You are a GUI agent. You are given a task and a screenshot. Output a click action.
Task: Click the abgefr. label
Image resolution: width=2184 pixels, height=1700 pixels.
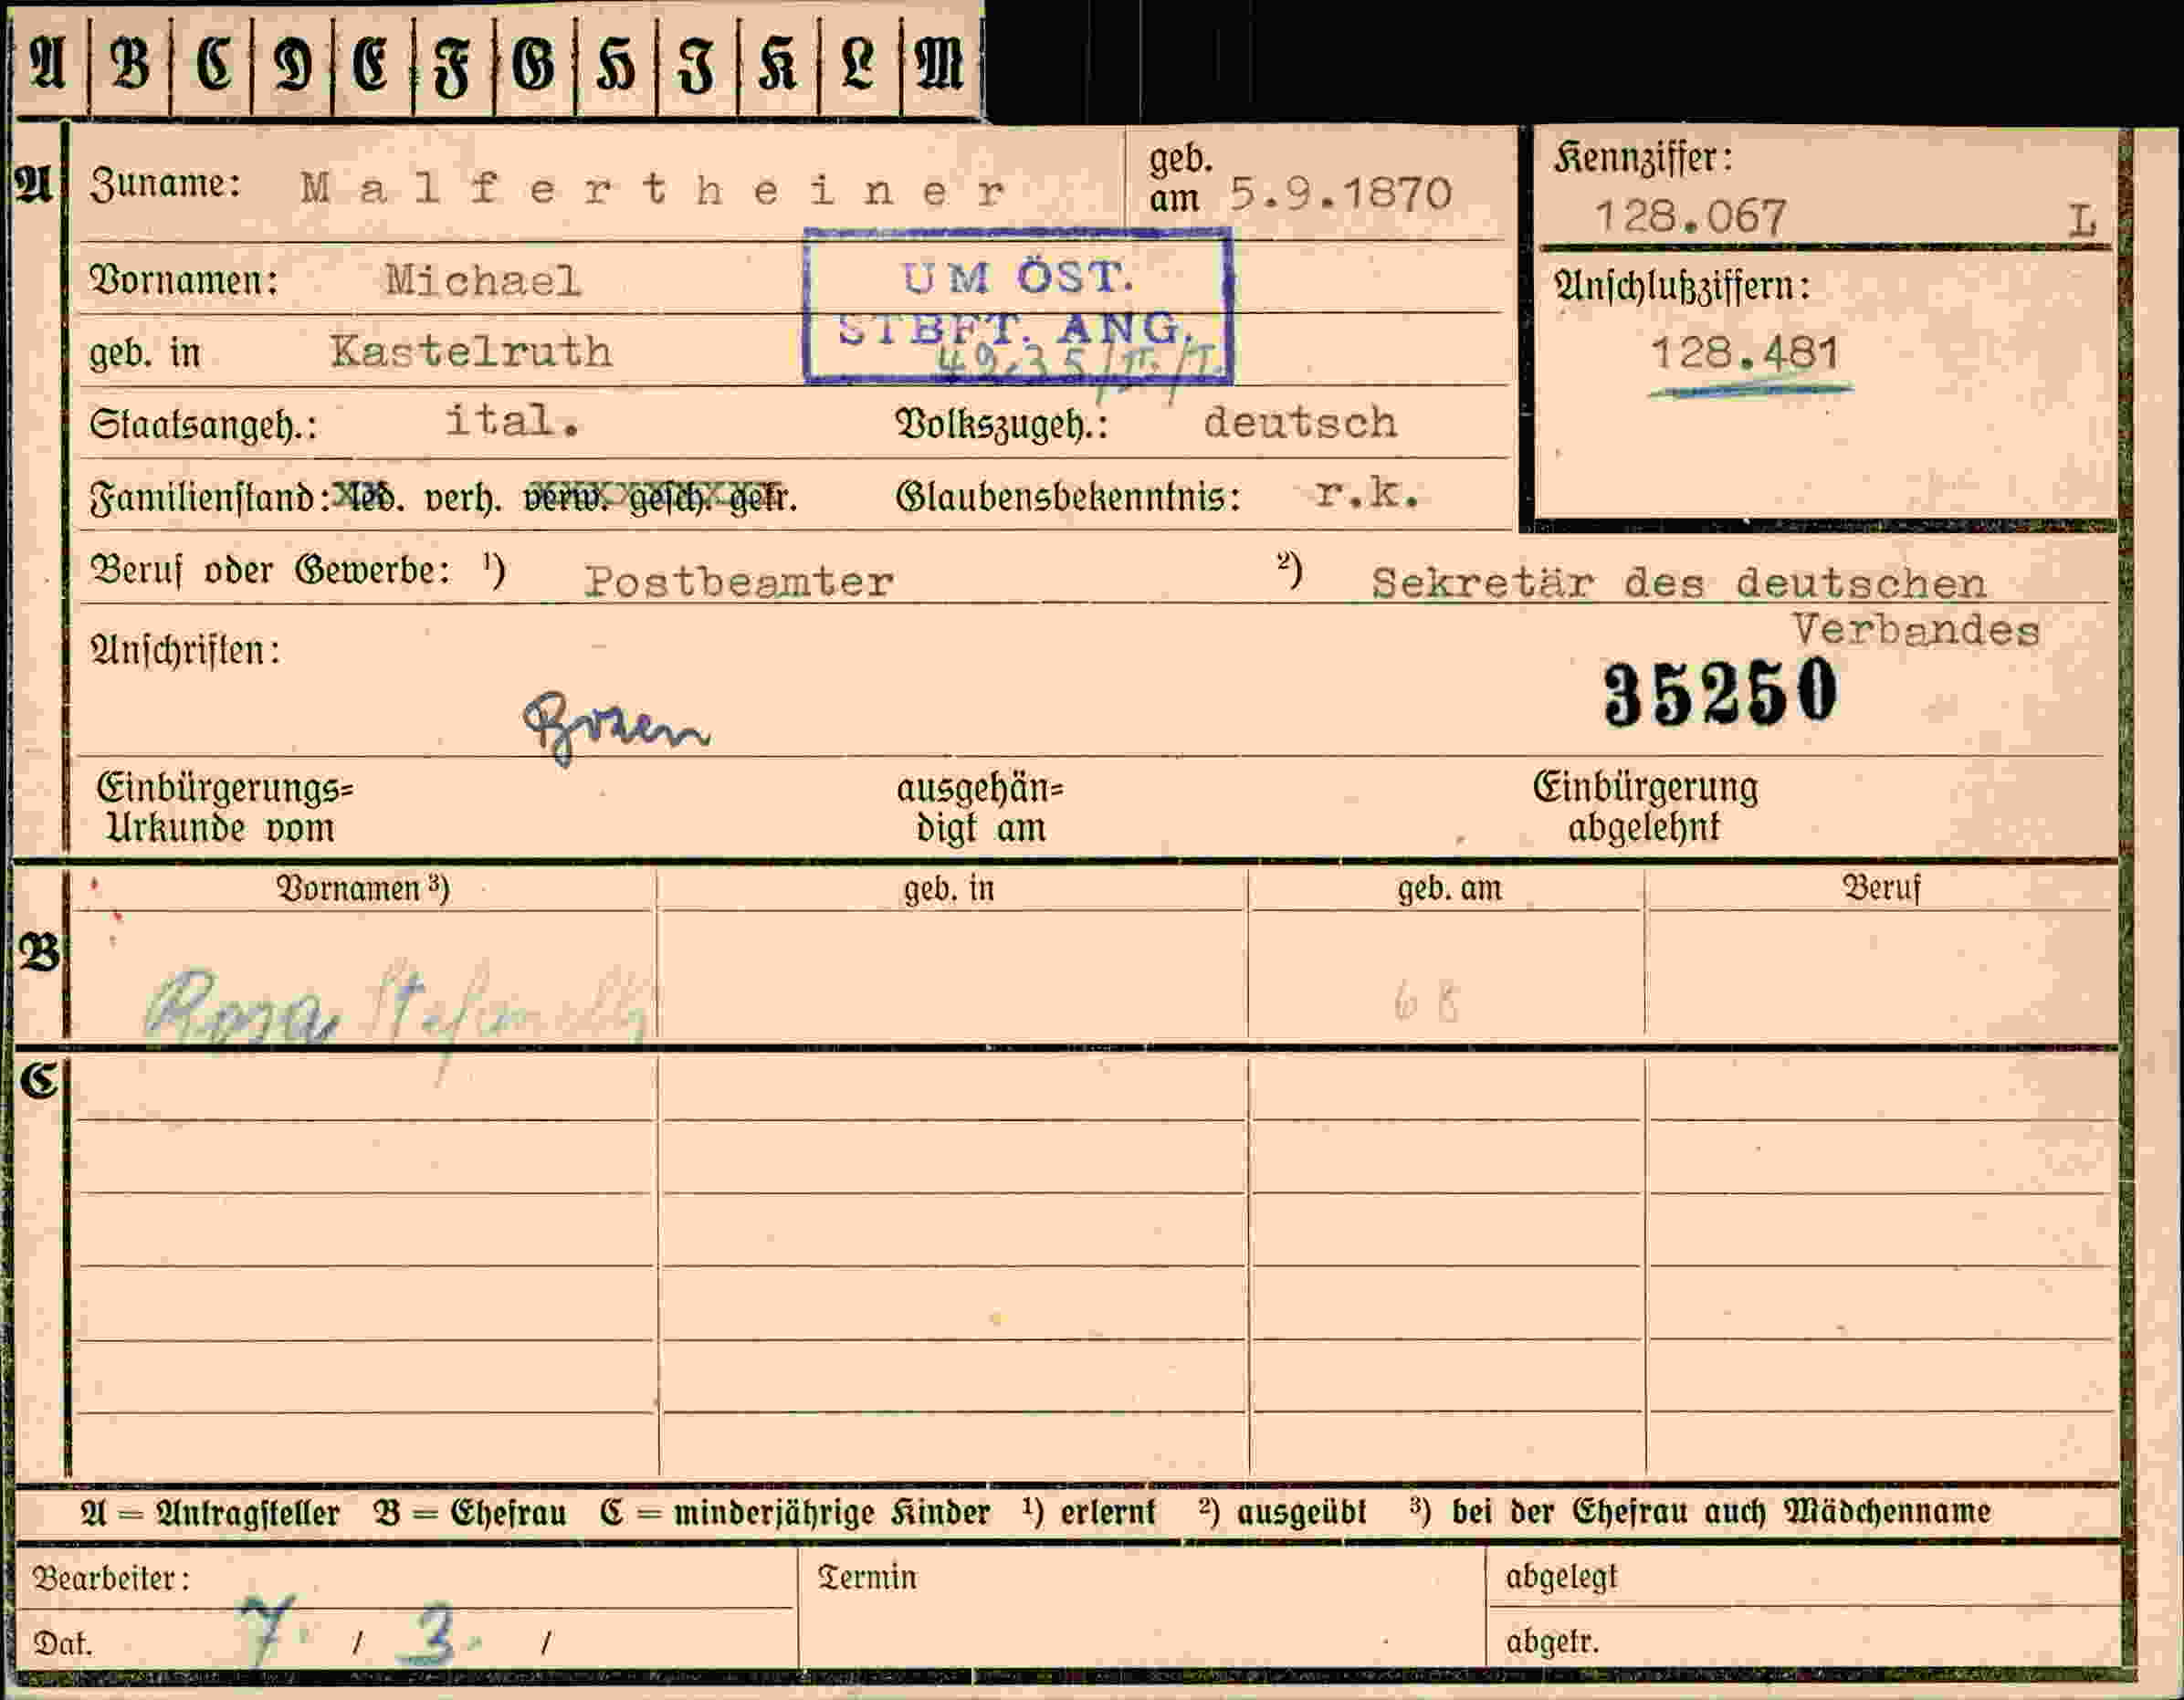click(x=1553, y=1641)
